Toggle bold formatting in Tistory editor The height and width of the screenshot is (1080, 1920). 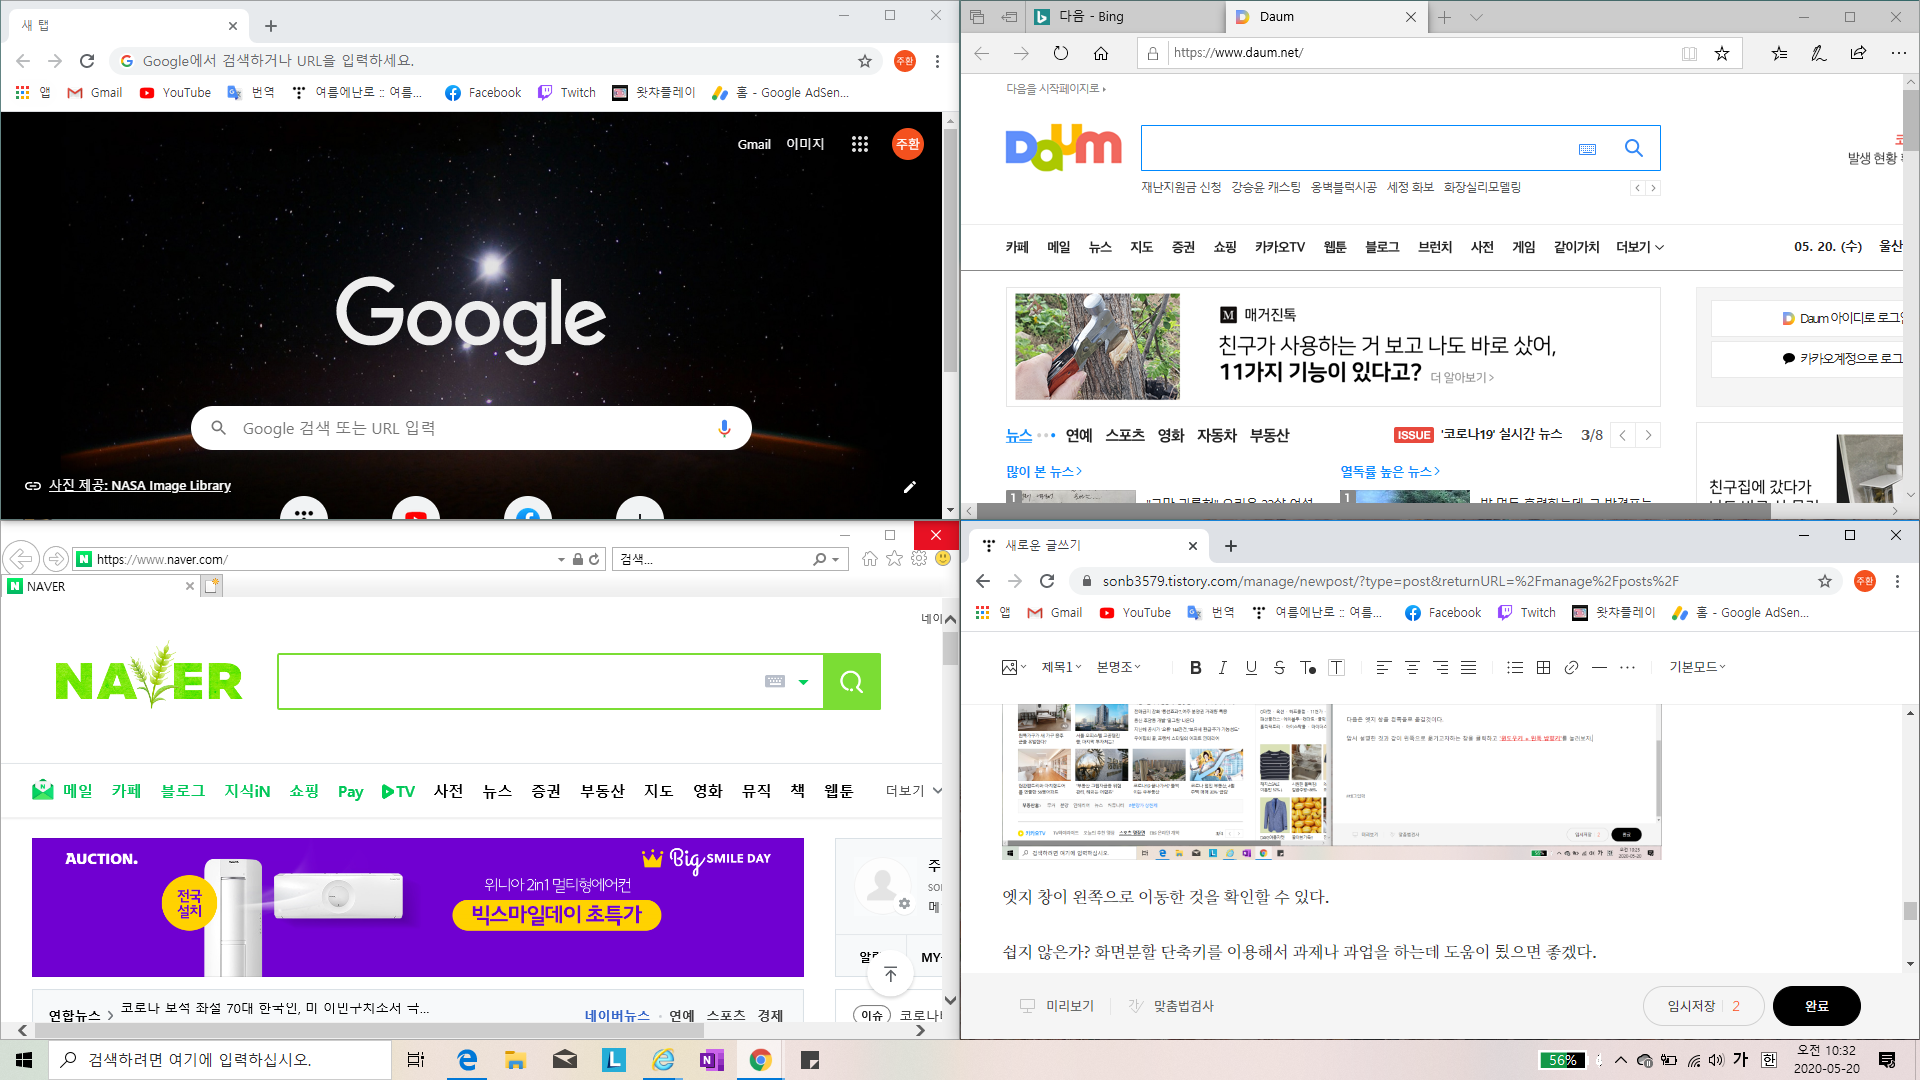click(x=1195, y=667)
